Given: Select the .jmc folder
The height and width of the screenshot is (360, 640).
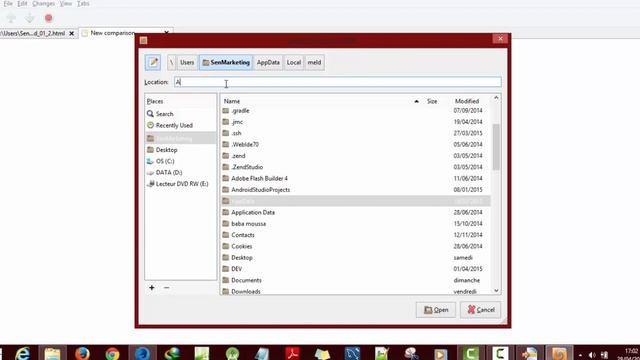Looking at the screenshot, I should 355,122.
